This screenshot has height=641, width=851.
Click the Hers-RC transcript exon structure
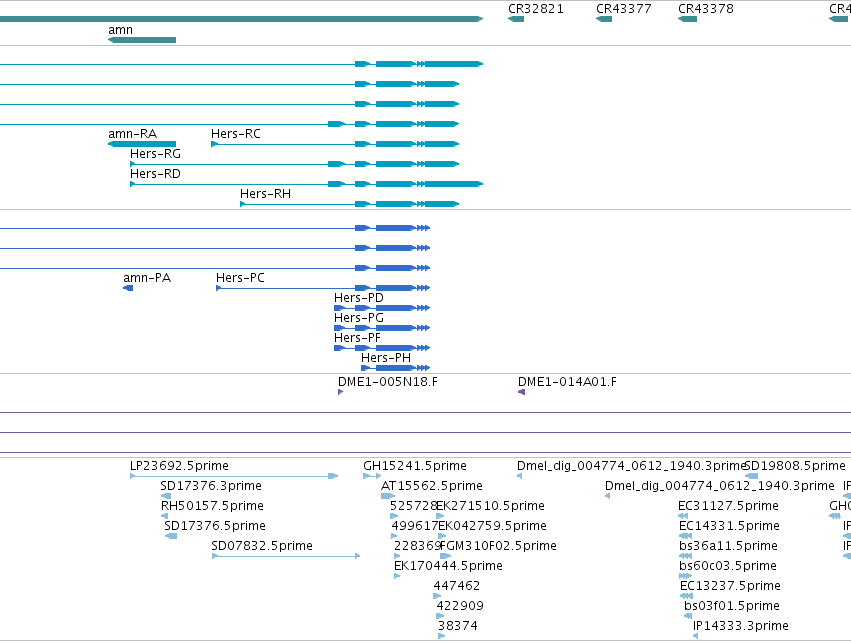pyautogui.click(x=335, y=144)
